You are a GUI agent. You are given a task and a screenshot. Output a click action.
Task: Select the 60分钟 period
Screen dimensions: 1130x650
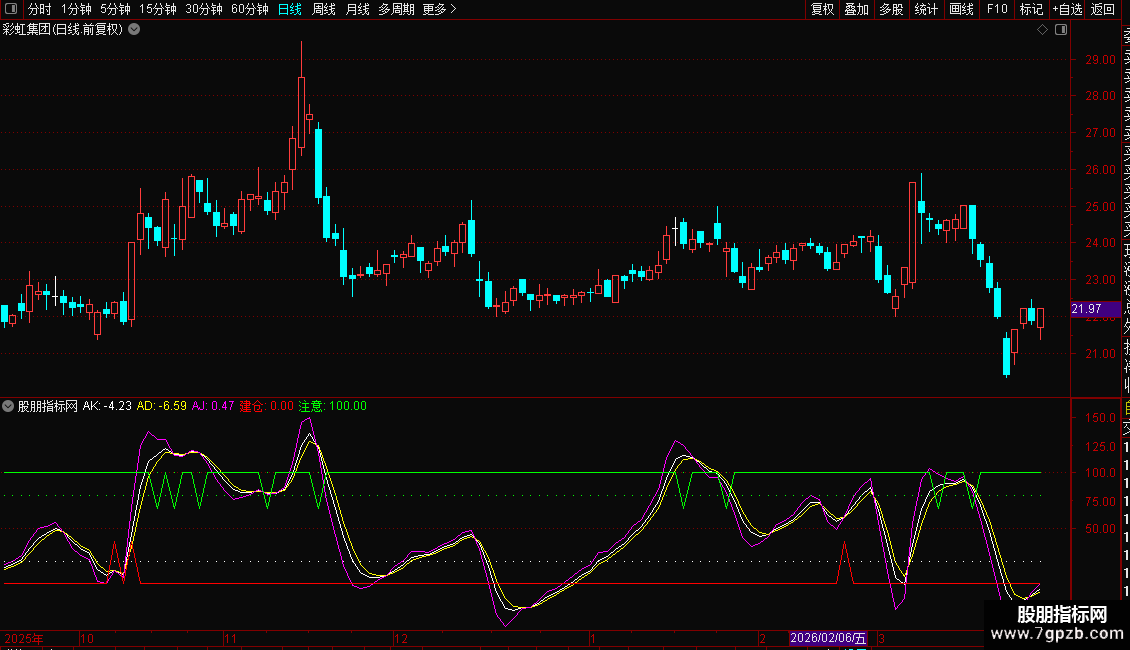click(x=249, y=9)
